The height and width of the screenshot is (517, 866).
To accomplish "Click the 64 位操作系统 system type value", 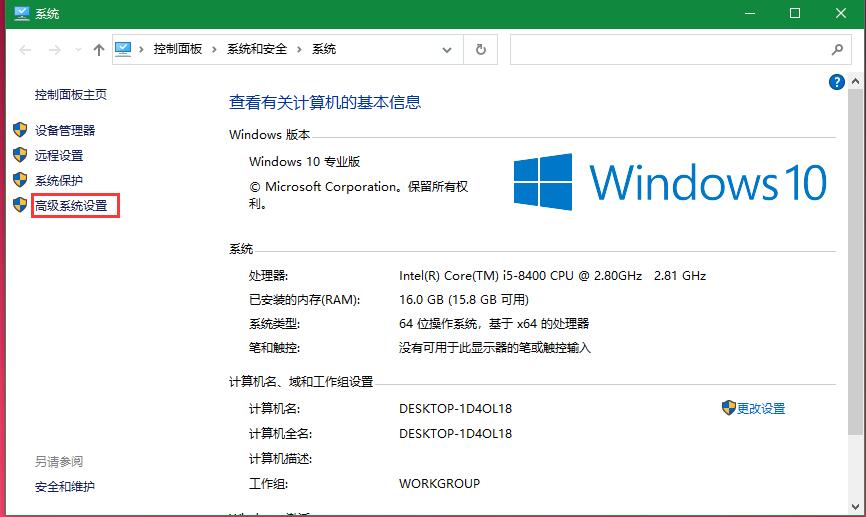I will point(494,324).
